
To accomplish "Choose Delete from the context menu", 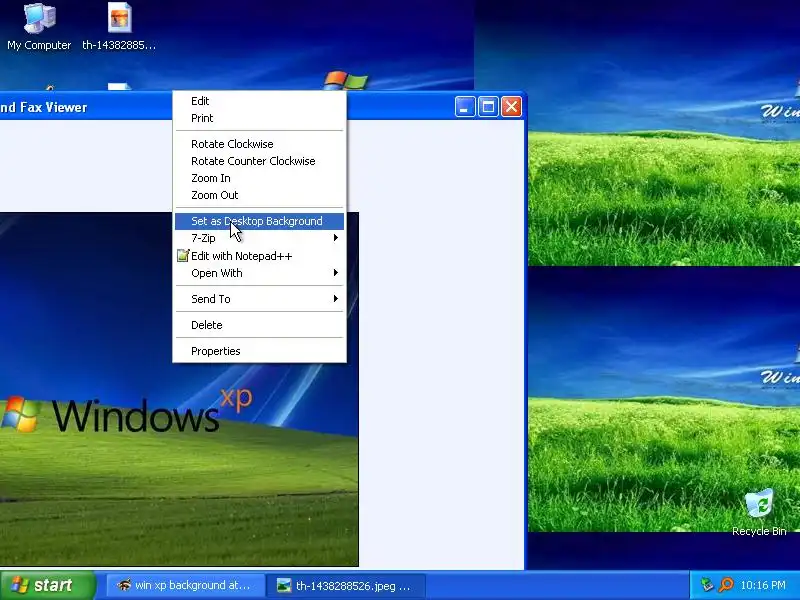I will (x=260, y=325).
